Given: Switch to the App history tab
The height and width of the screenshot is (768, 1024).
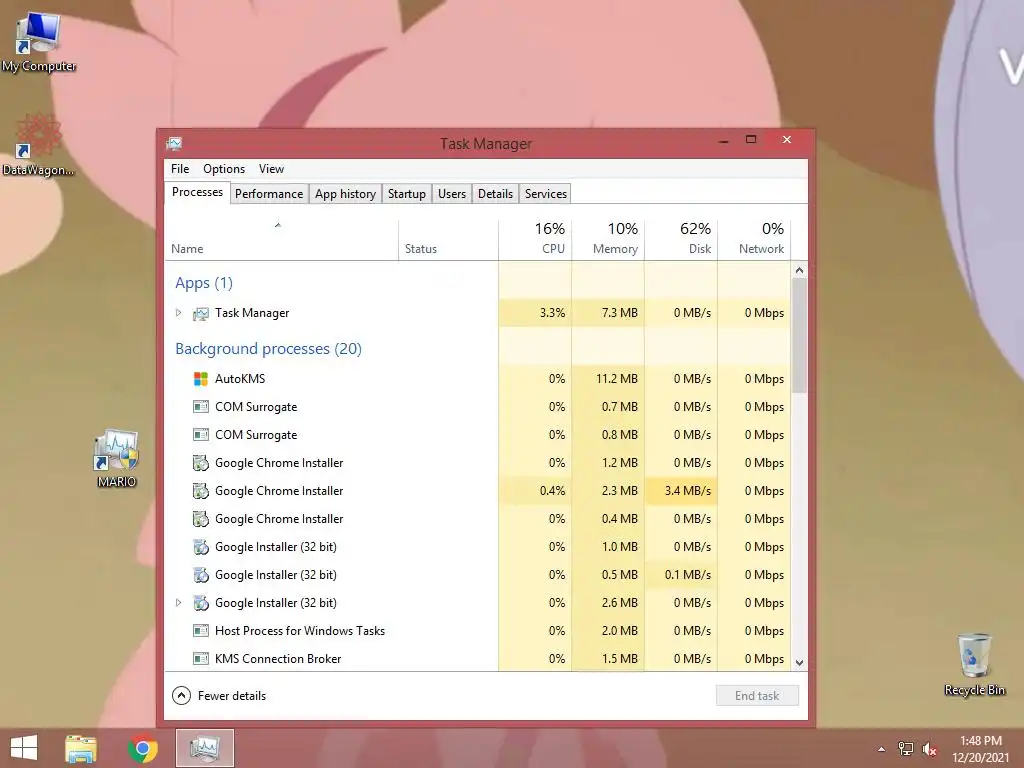Looking at the screenshot, I should coord(345,194).
